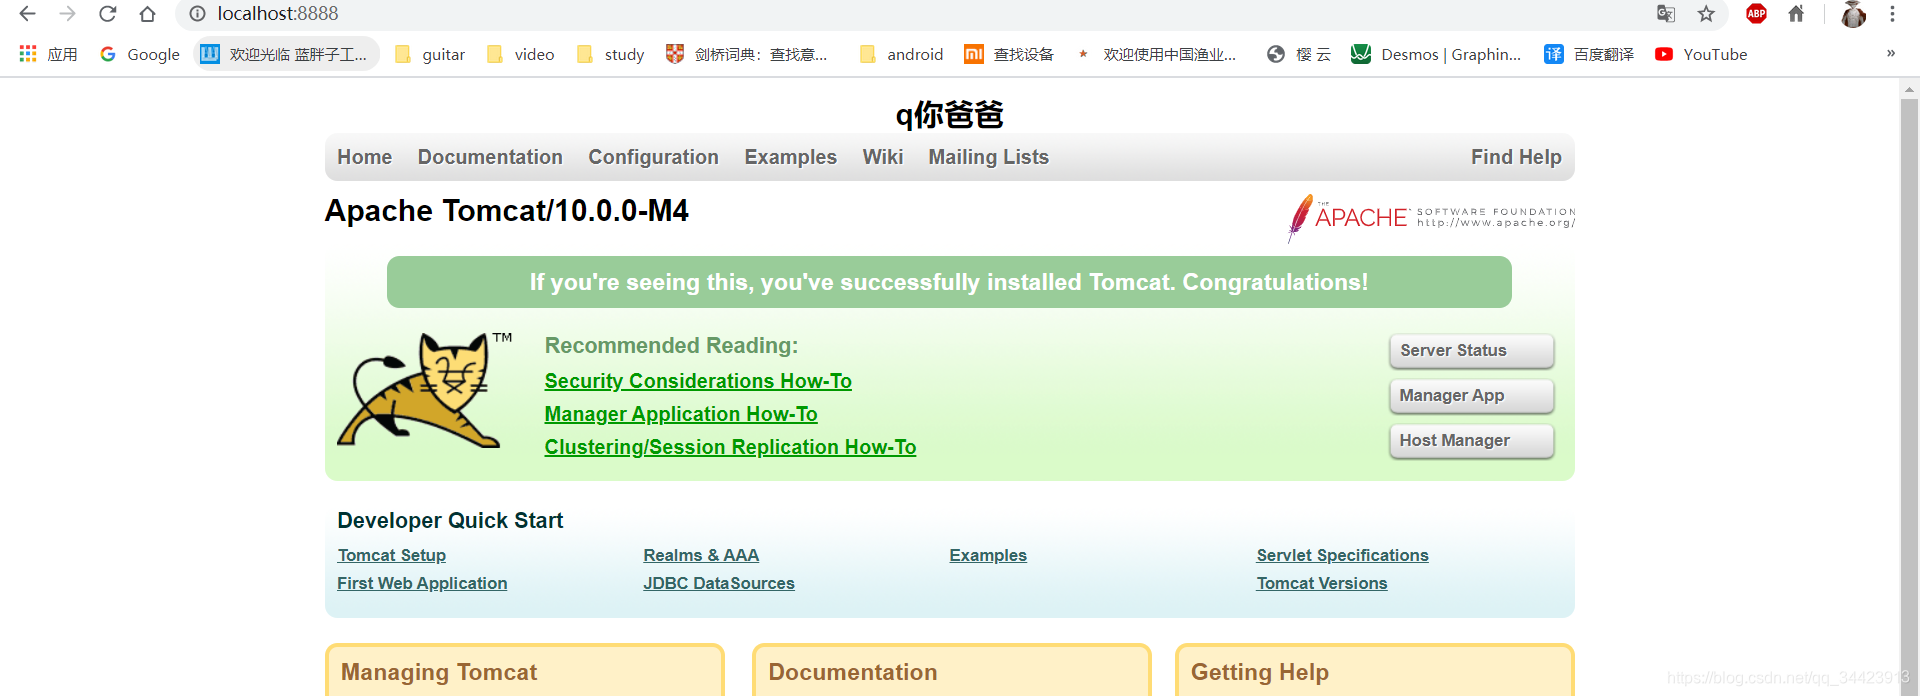Click the browser forward arrow
Screen dimensions: 1920x696
(x=67, y=14)
